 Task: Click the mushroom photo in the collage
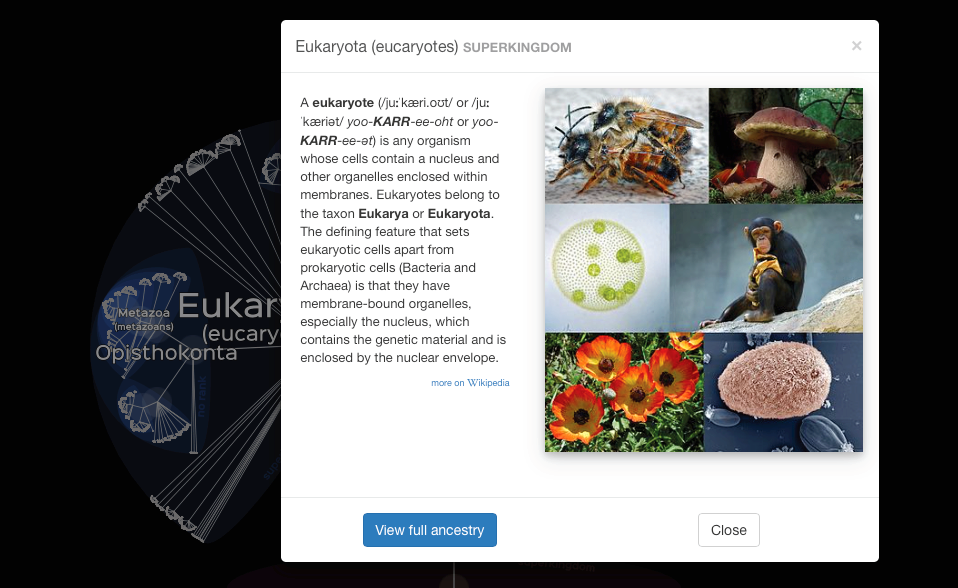pos(786,145)
